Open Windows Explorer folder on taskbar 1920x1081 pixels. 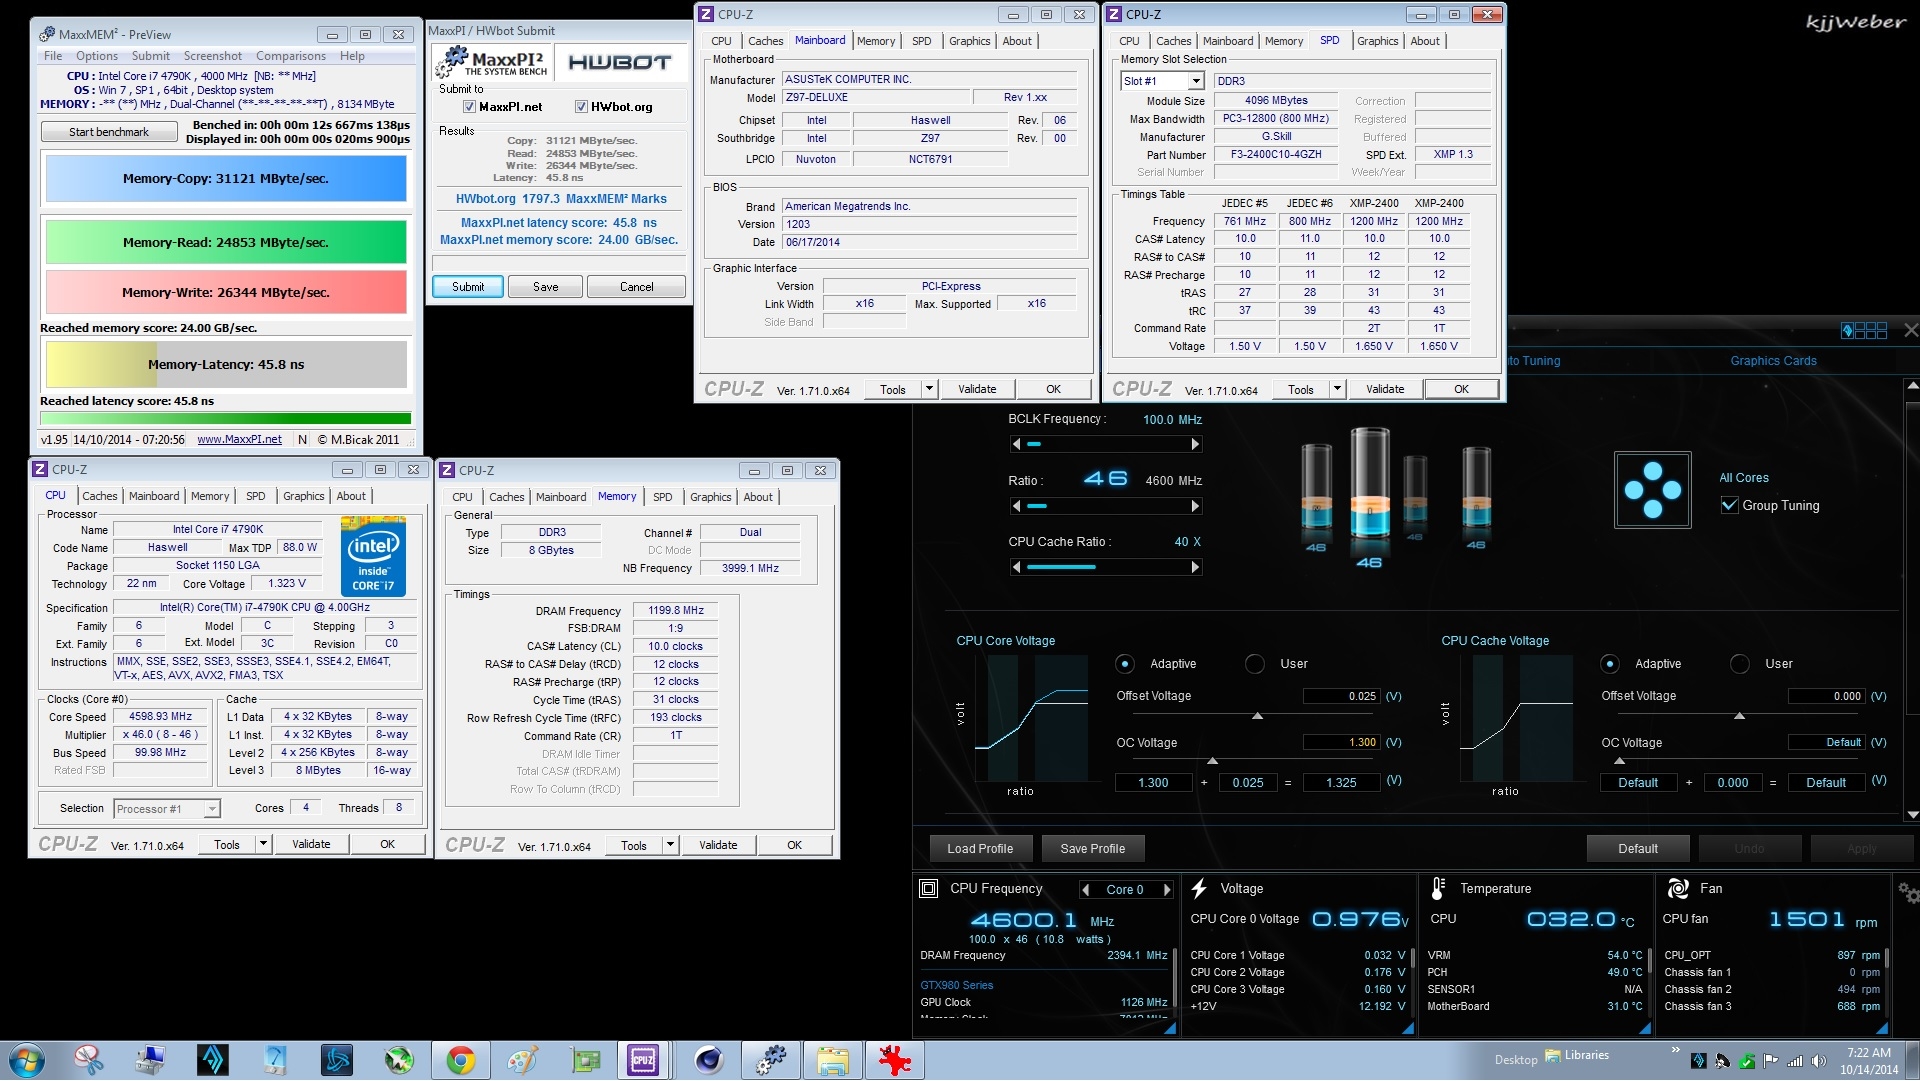click(833, 1060)
